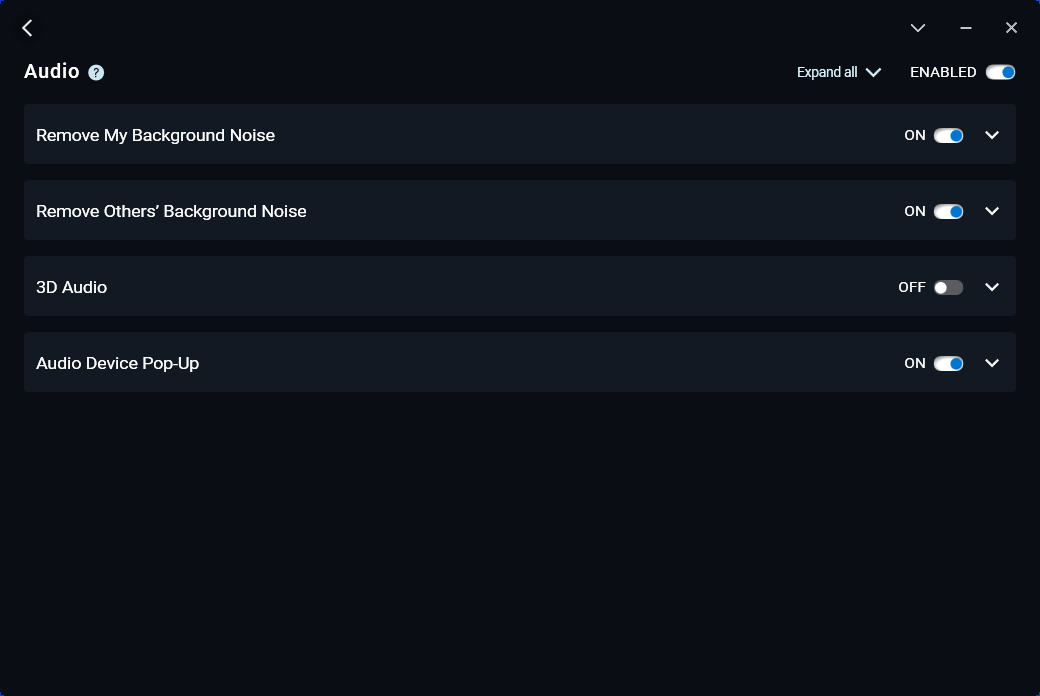Expand the Remove Others' Background Noise chevron
The height and width of the screenshot is (696, 1040).
tap(992, 211)
